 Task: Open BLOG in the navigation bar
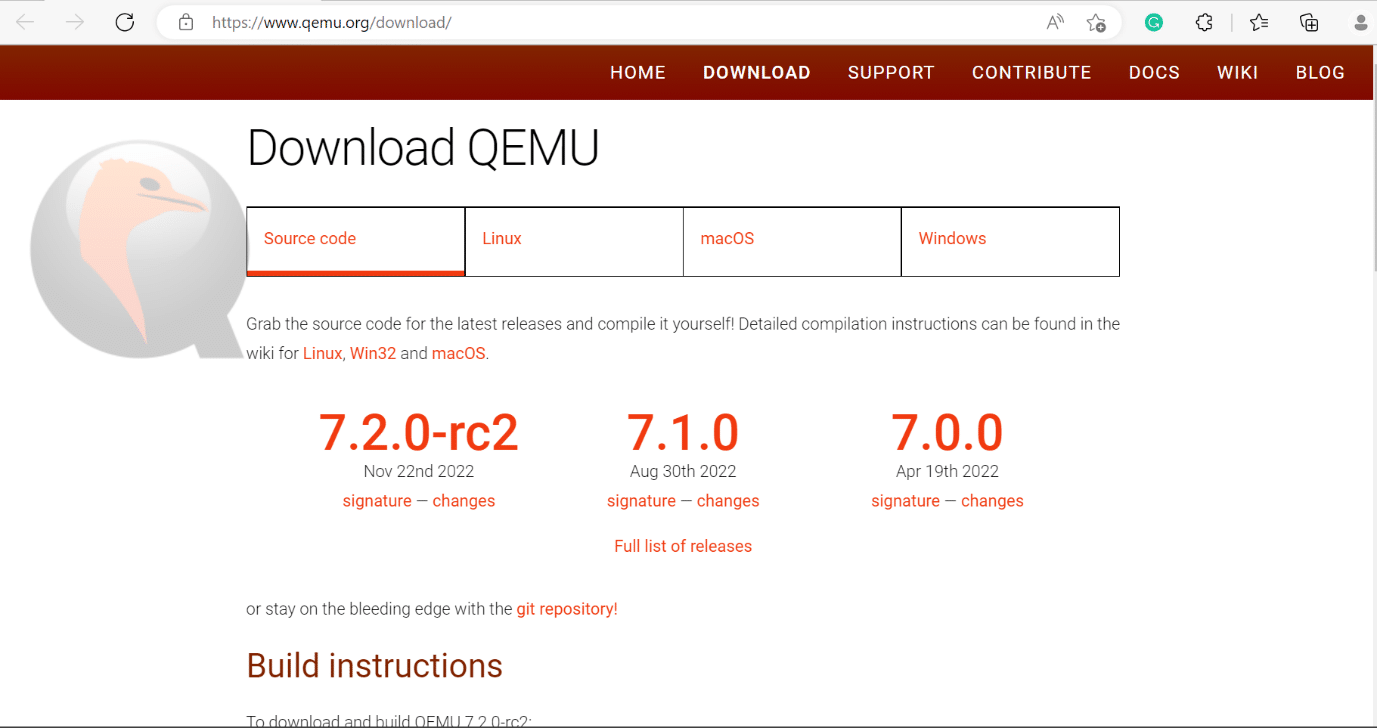pyautogui.click(x=1320, y=73)
